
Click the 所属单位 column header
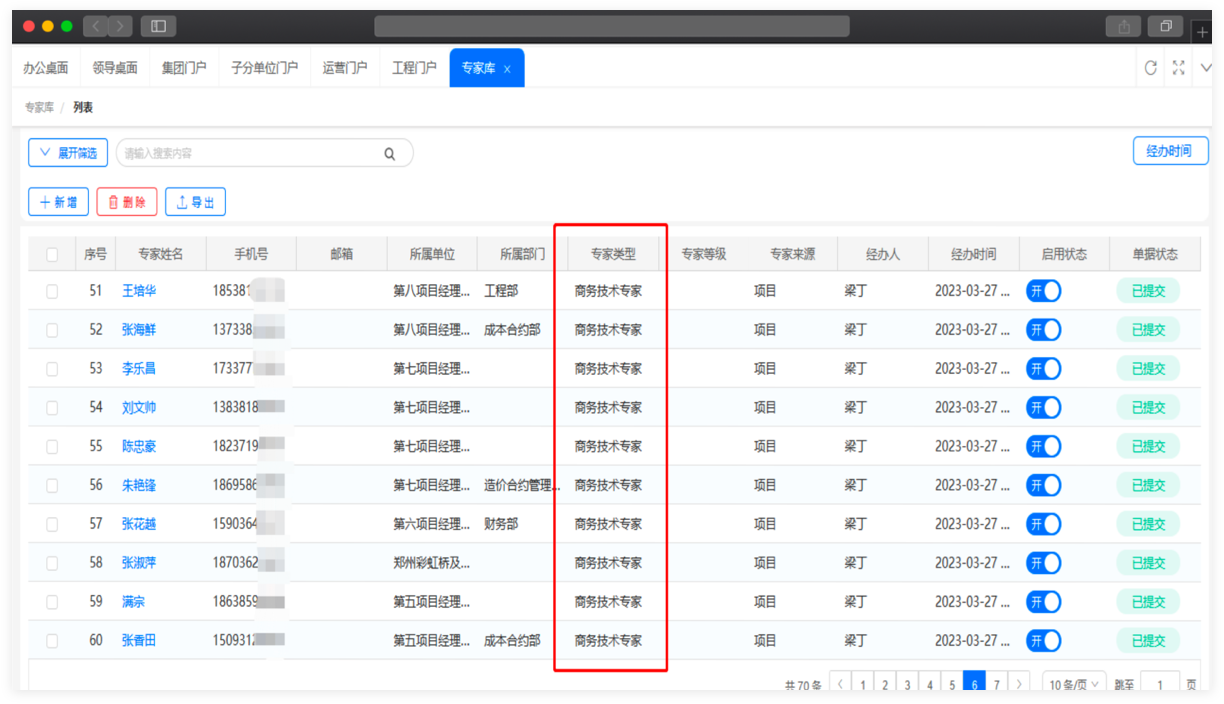432,254
